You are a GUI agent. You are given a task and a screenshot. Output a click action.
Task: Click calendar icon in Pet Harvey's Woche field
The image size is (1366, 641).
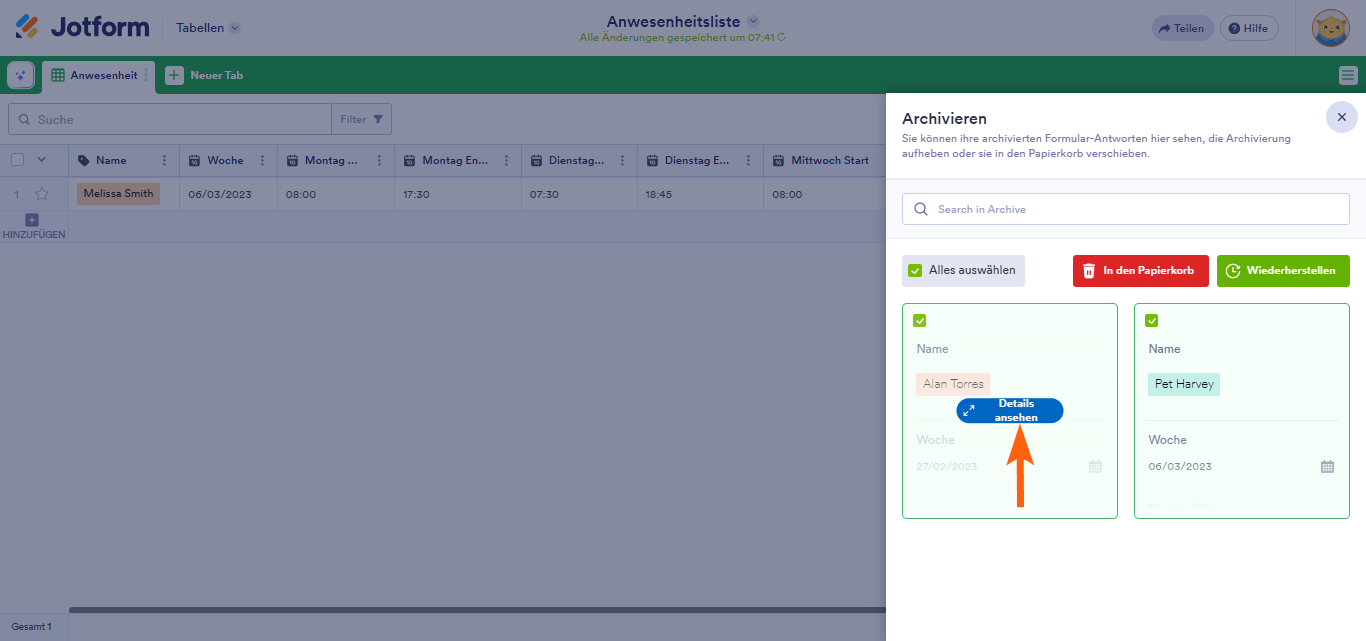(1327, 466)
